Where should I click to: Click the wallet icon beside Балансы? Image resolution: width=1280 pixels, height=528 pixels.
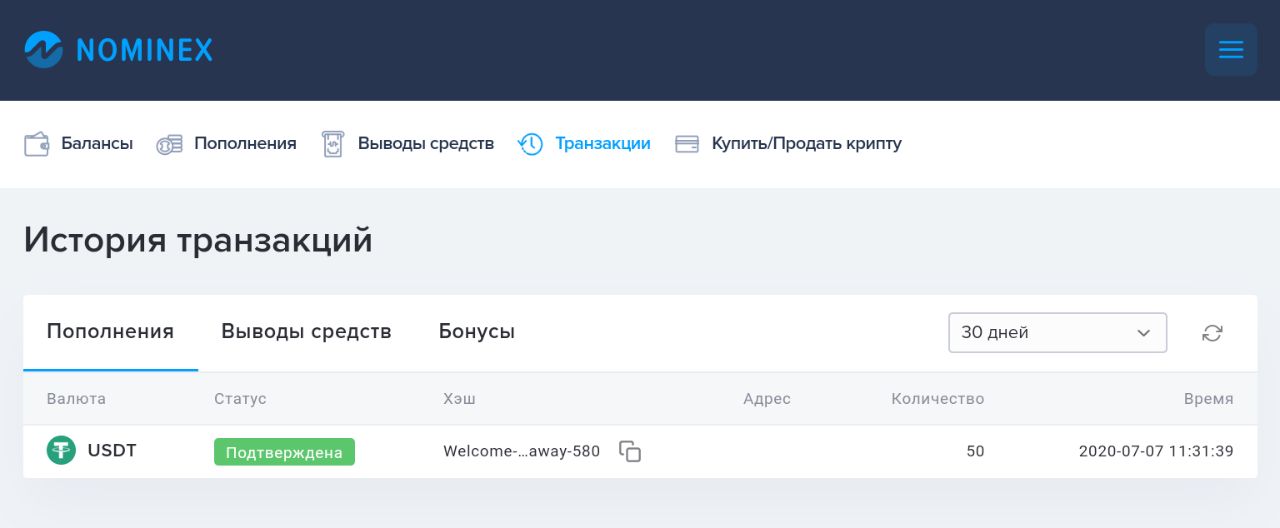point(37,144)
